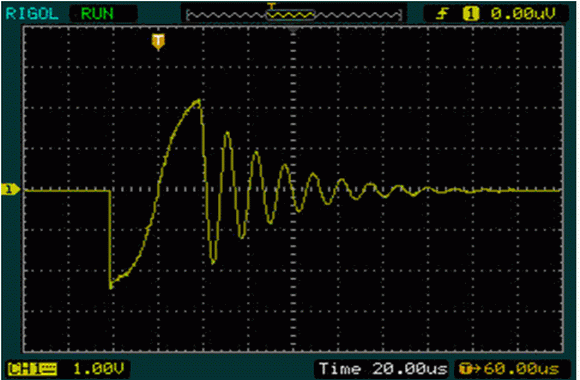
Task: Click the highest positive peak of waveform
Action: [199, 100]
